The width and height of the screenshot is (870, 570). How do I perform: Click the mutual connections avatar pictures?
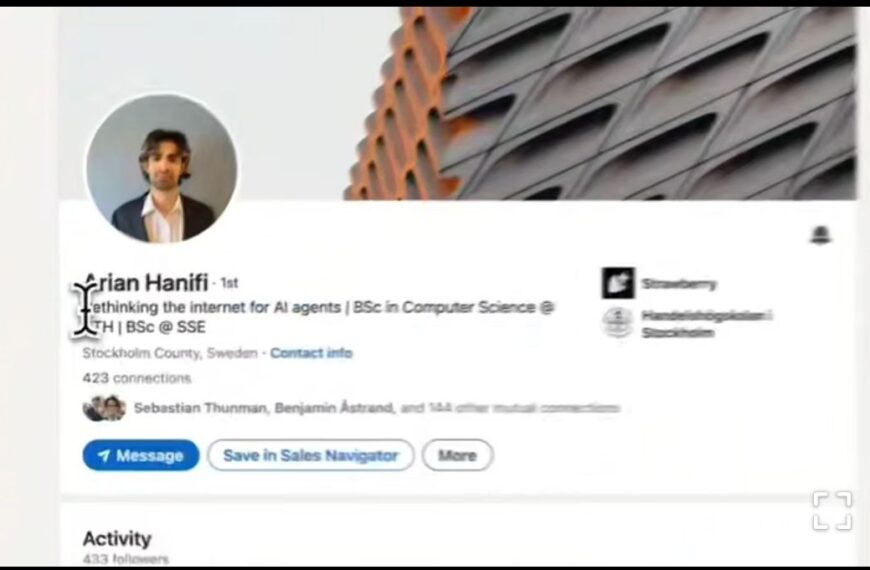104,408
